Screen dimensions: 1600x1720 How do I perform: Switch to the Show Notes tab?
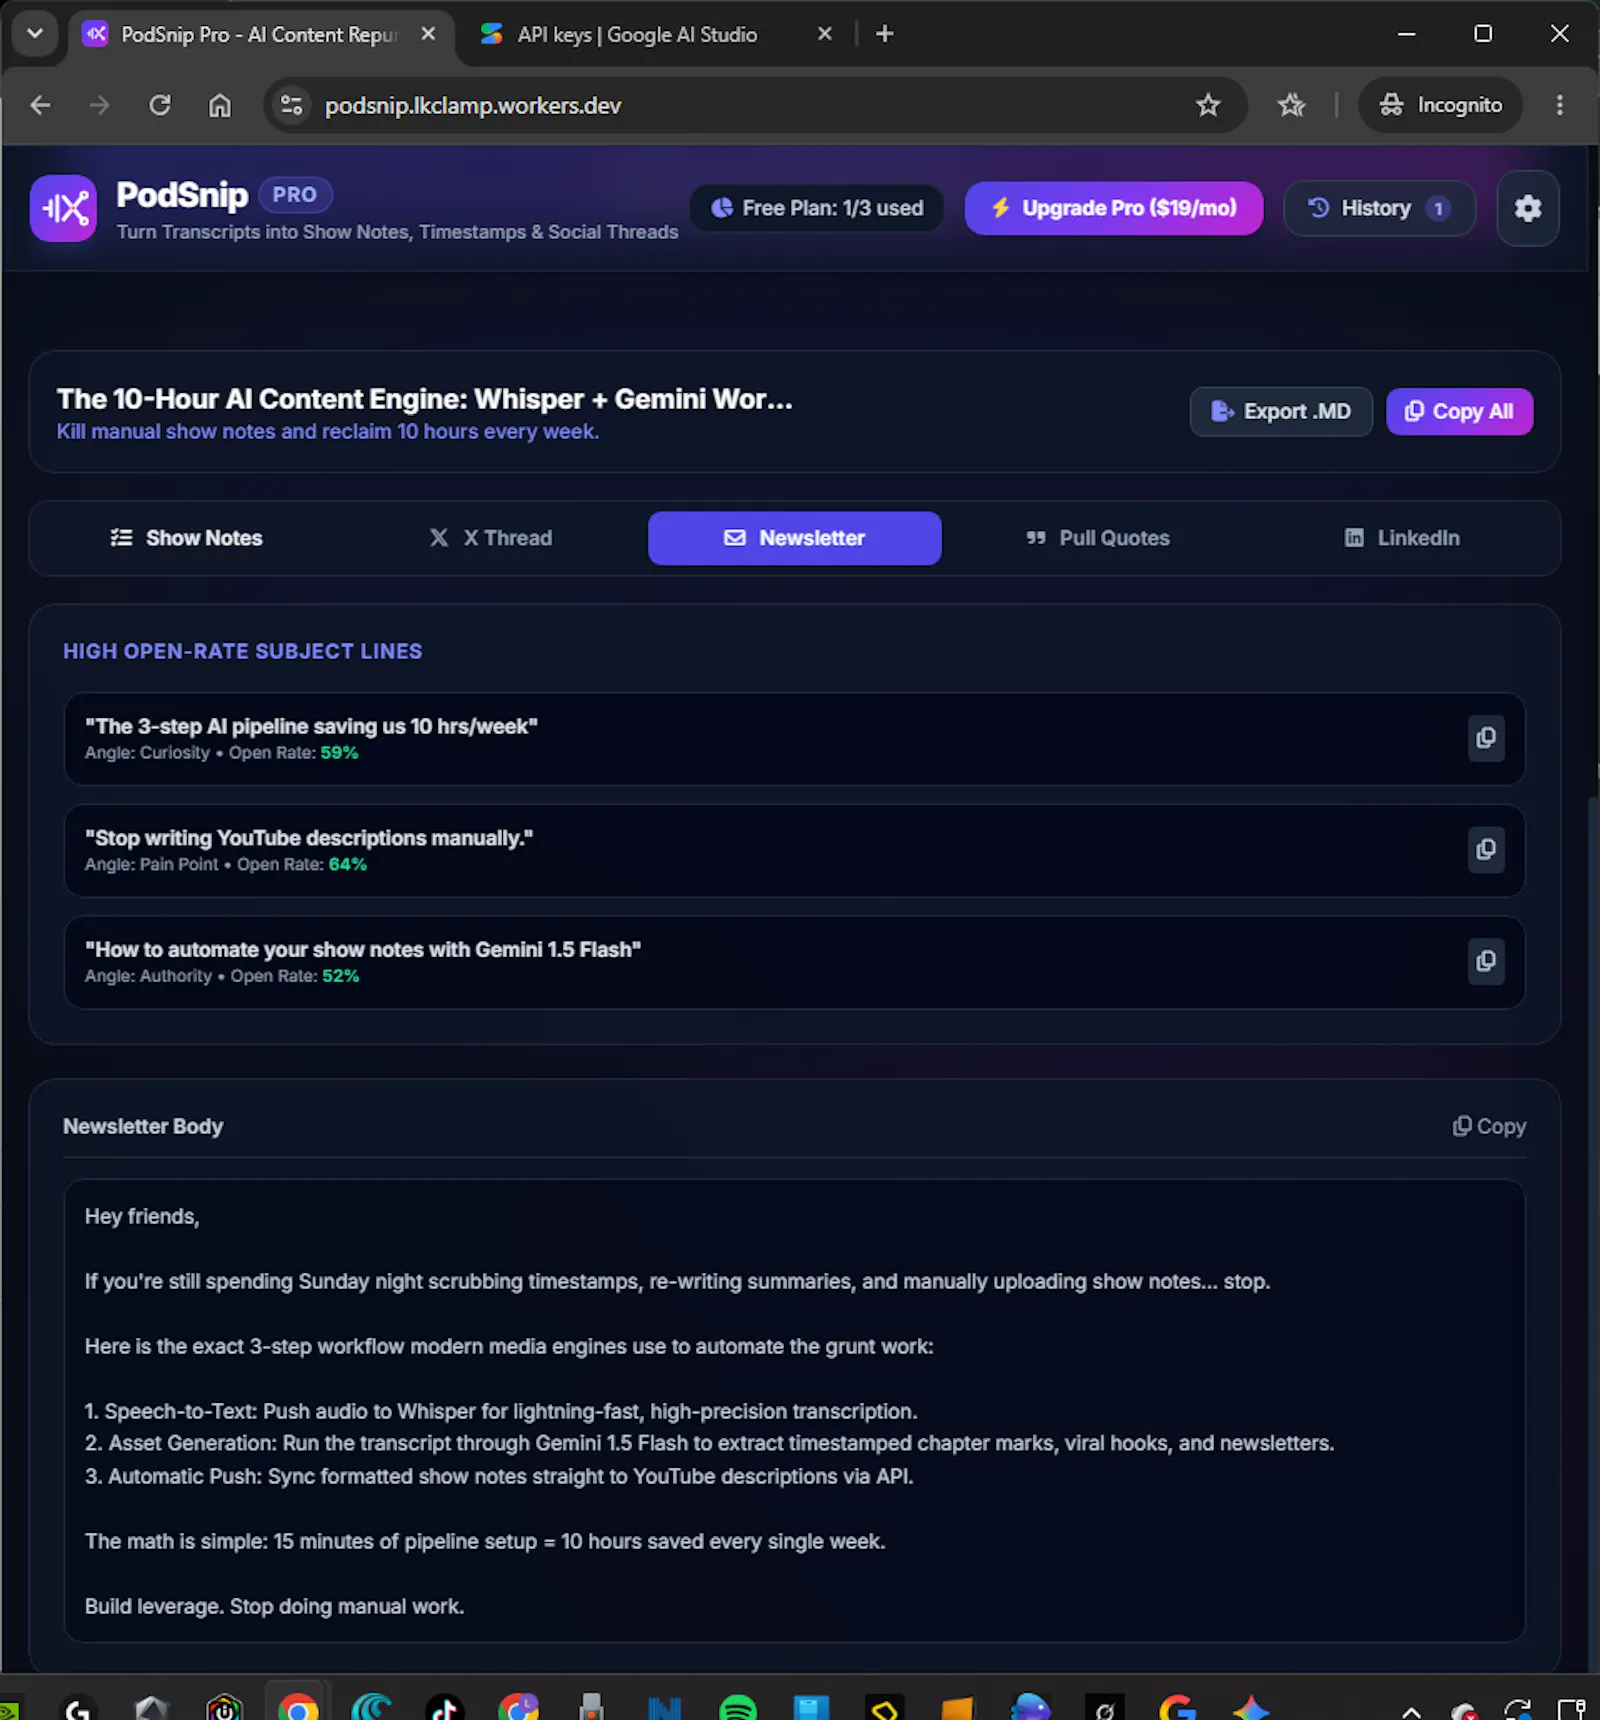point(186,538)
